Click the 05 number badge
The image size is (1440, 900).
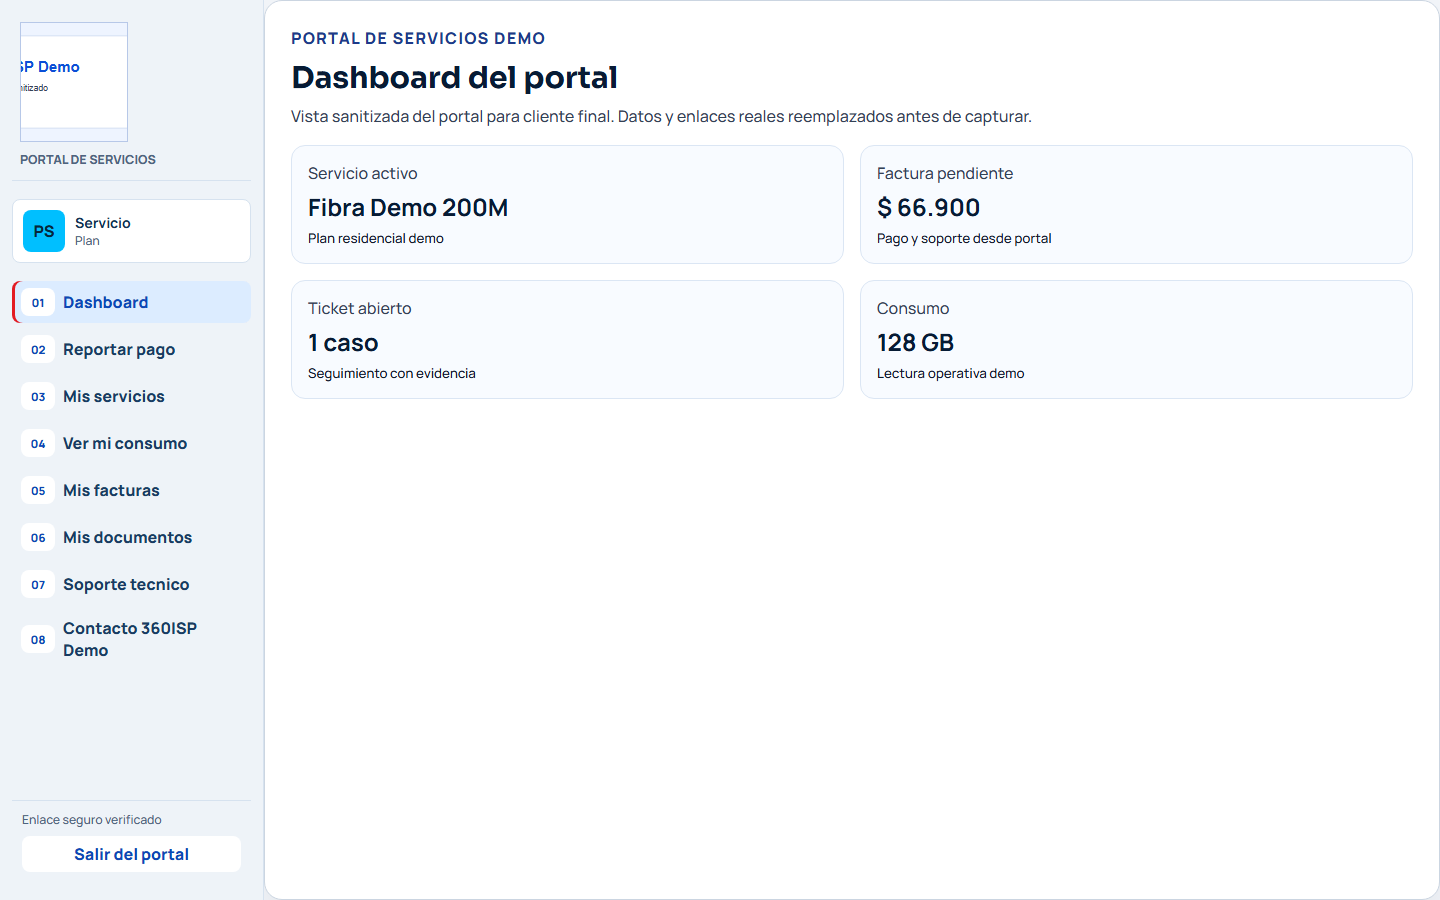[x=38, y=491]
